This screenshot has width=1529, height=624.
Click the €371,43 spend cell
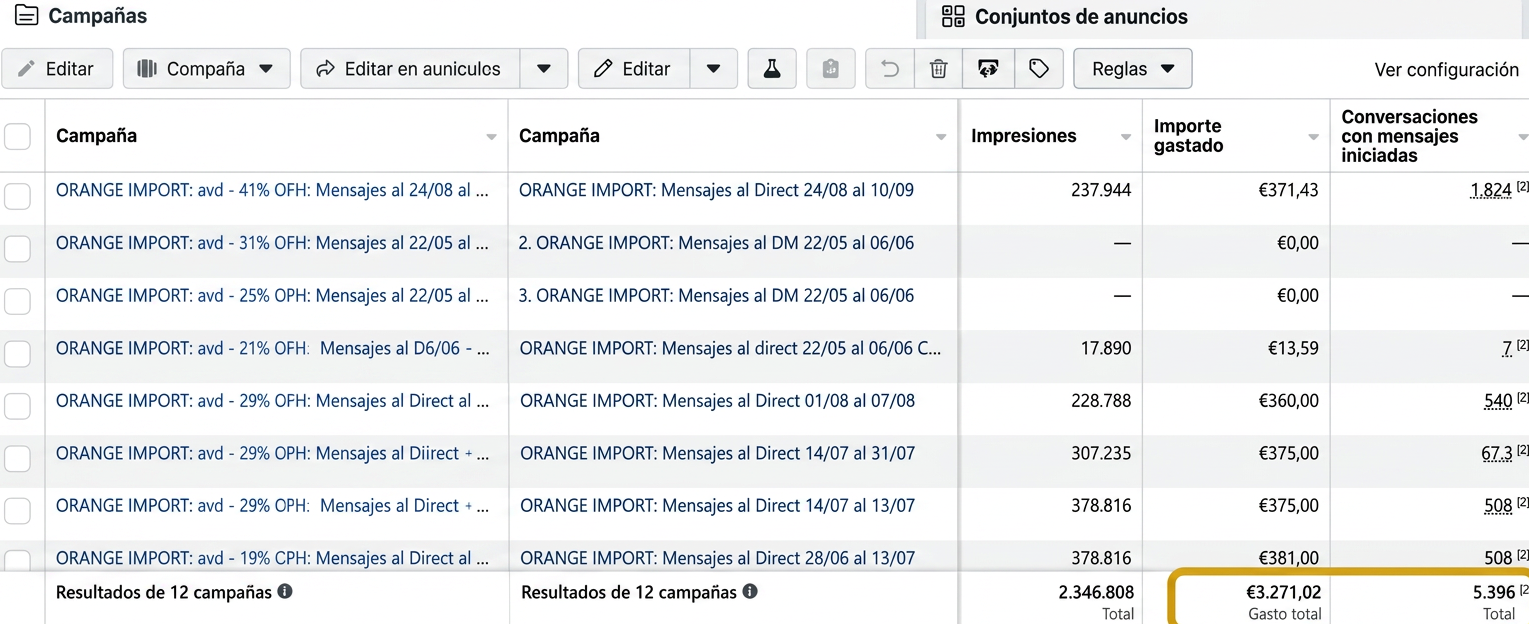[x=1288, y=190]
